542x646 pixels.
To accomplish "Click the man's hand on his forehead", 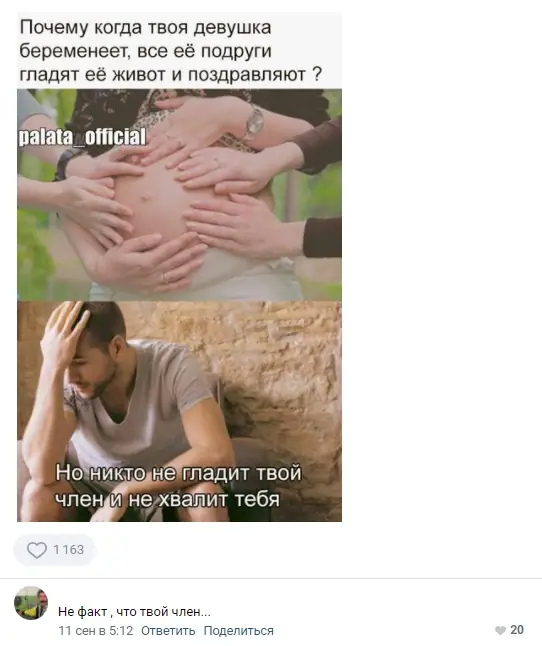I will (x=64, y=335).
